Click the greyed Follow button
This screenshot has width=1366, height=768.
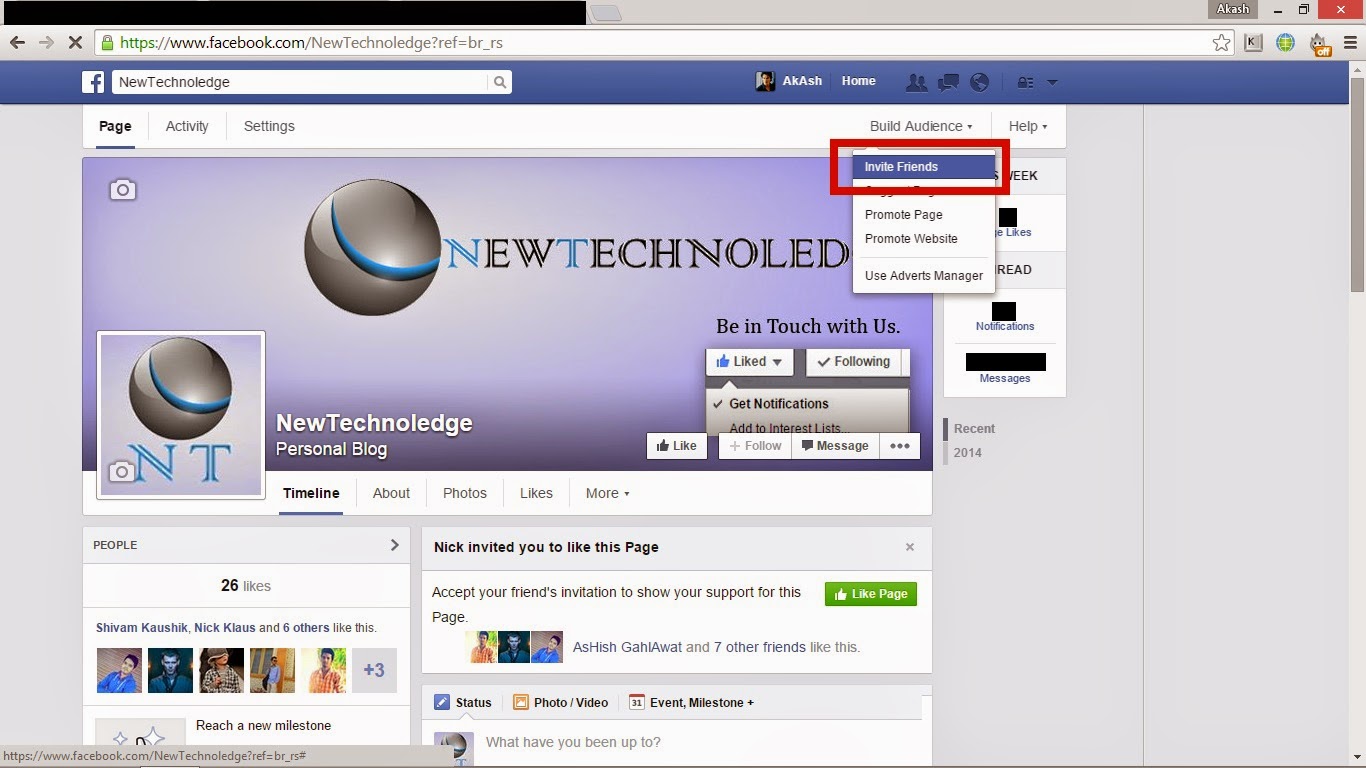click(755, 446)
